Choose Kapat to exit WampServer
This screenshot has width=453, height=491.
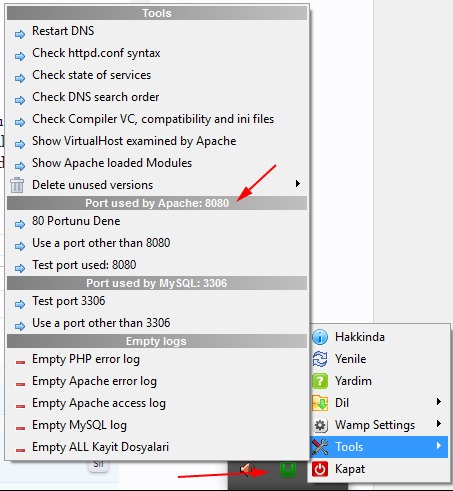point(379,469)
